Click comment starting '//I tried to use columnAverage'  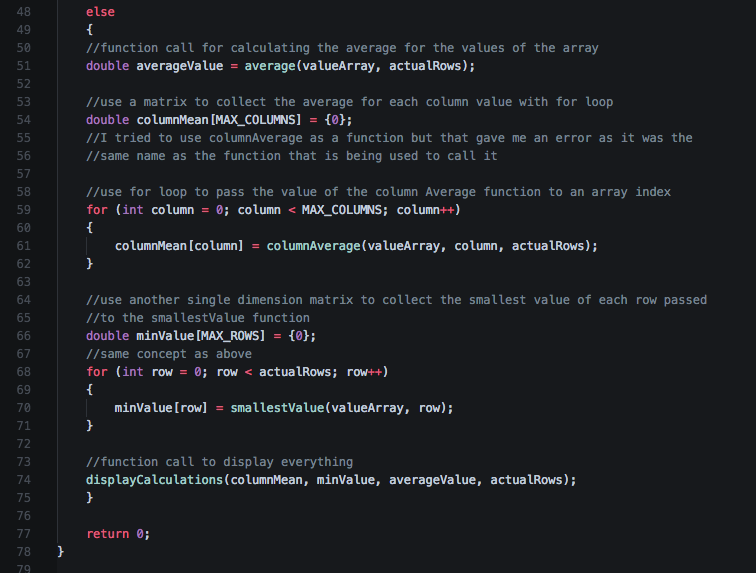pos(390,138)
